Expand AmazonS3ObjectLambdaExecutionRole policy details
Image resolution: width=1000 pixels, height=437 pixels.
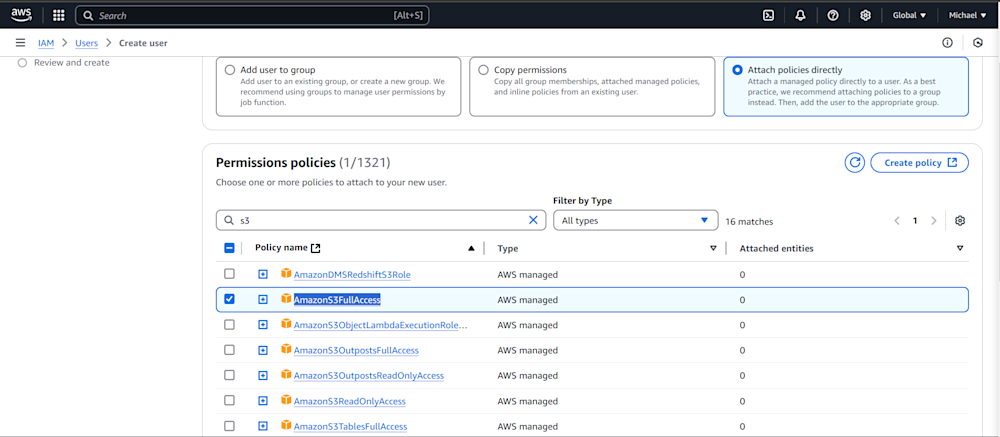[x=263, y=324]
